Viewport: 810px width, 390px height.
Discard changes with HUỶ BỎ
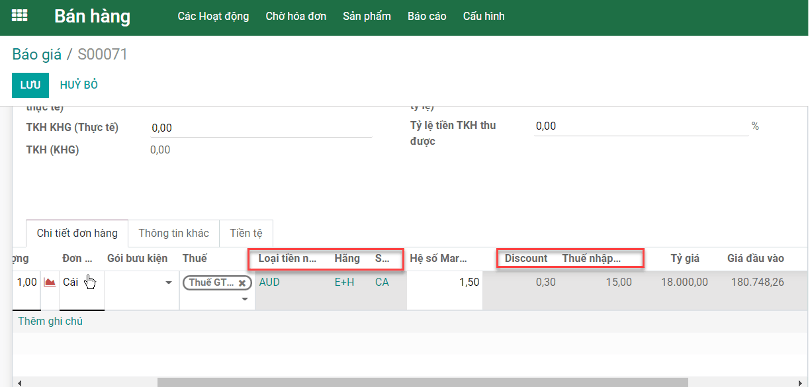click(x=79, y=85)
